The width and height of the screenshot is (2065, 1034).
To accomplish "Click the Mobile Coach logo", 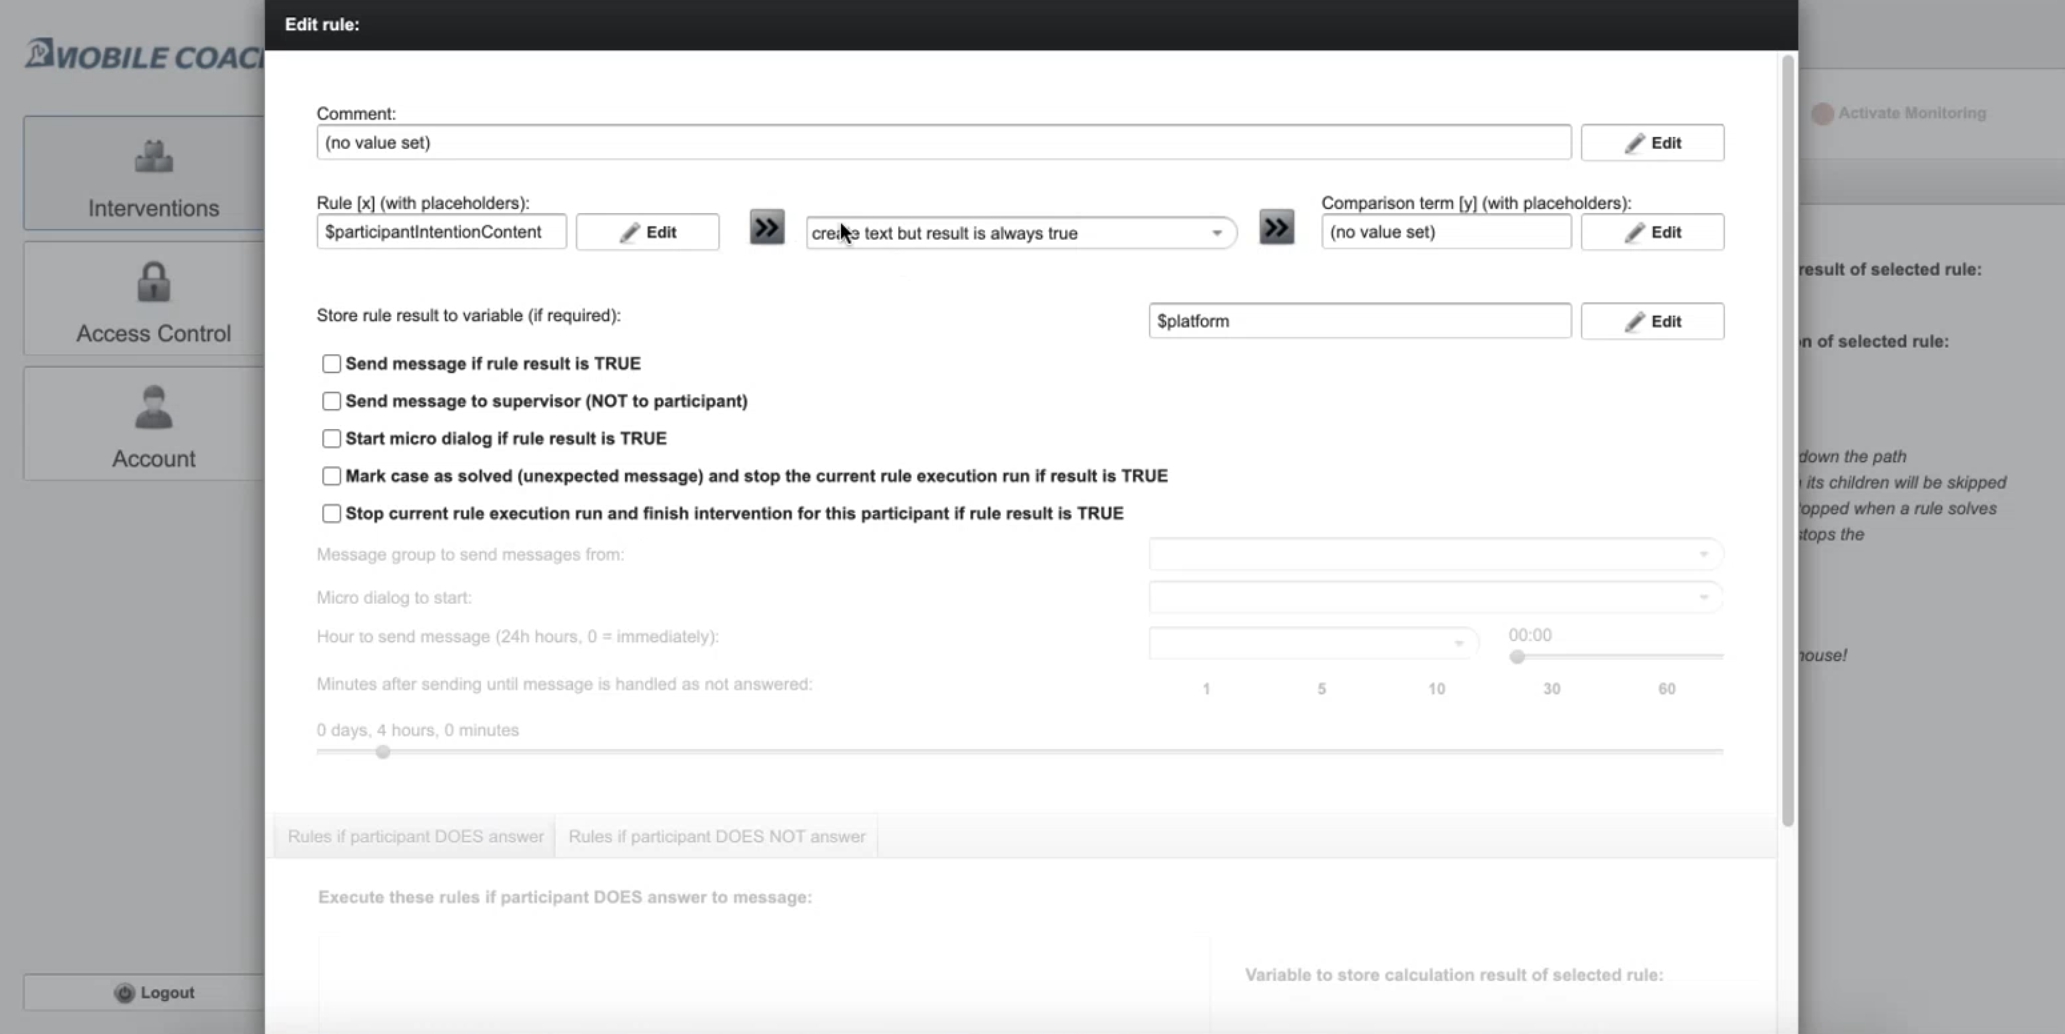I will (140, 56).
